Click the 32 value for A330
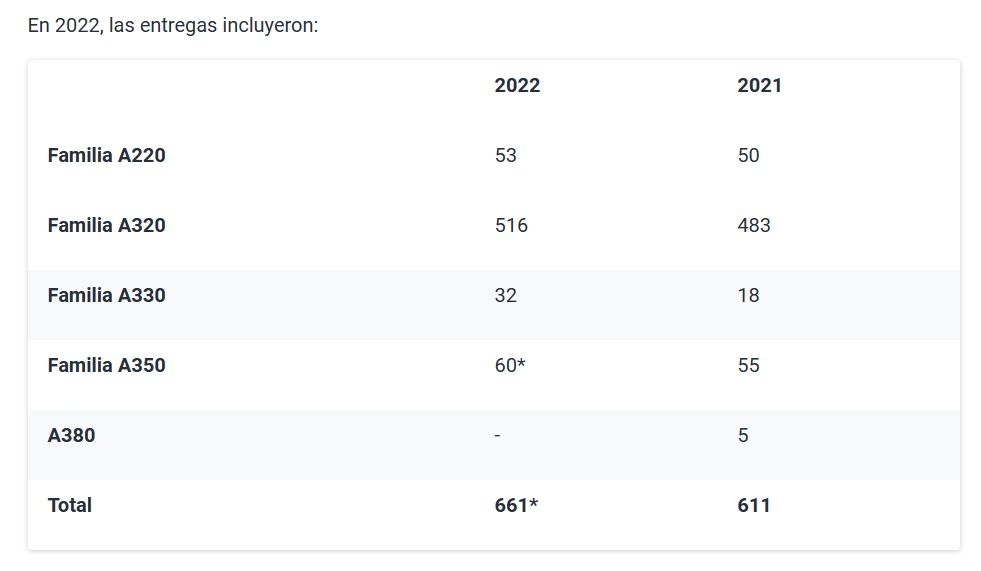981x571 pixels. point(506,295)
